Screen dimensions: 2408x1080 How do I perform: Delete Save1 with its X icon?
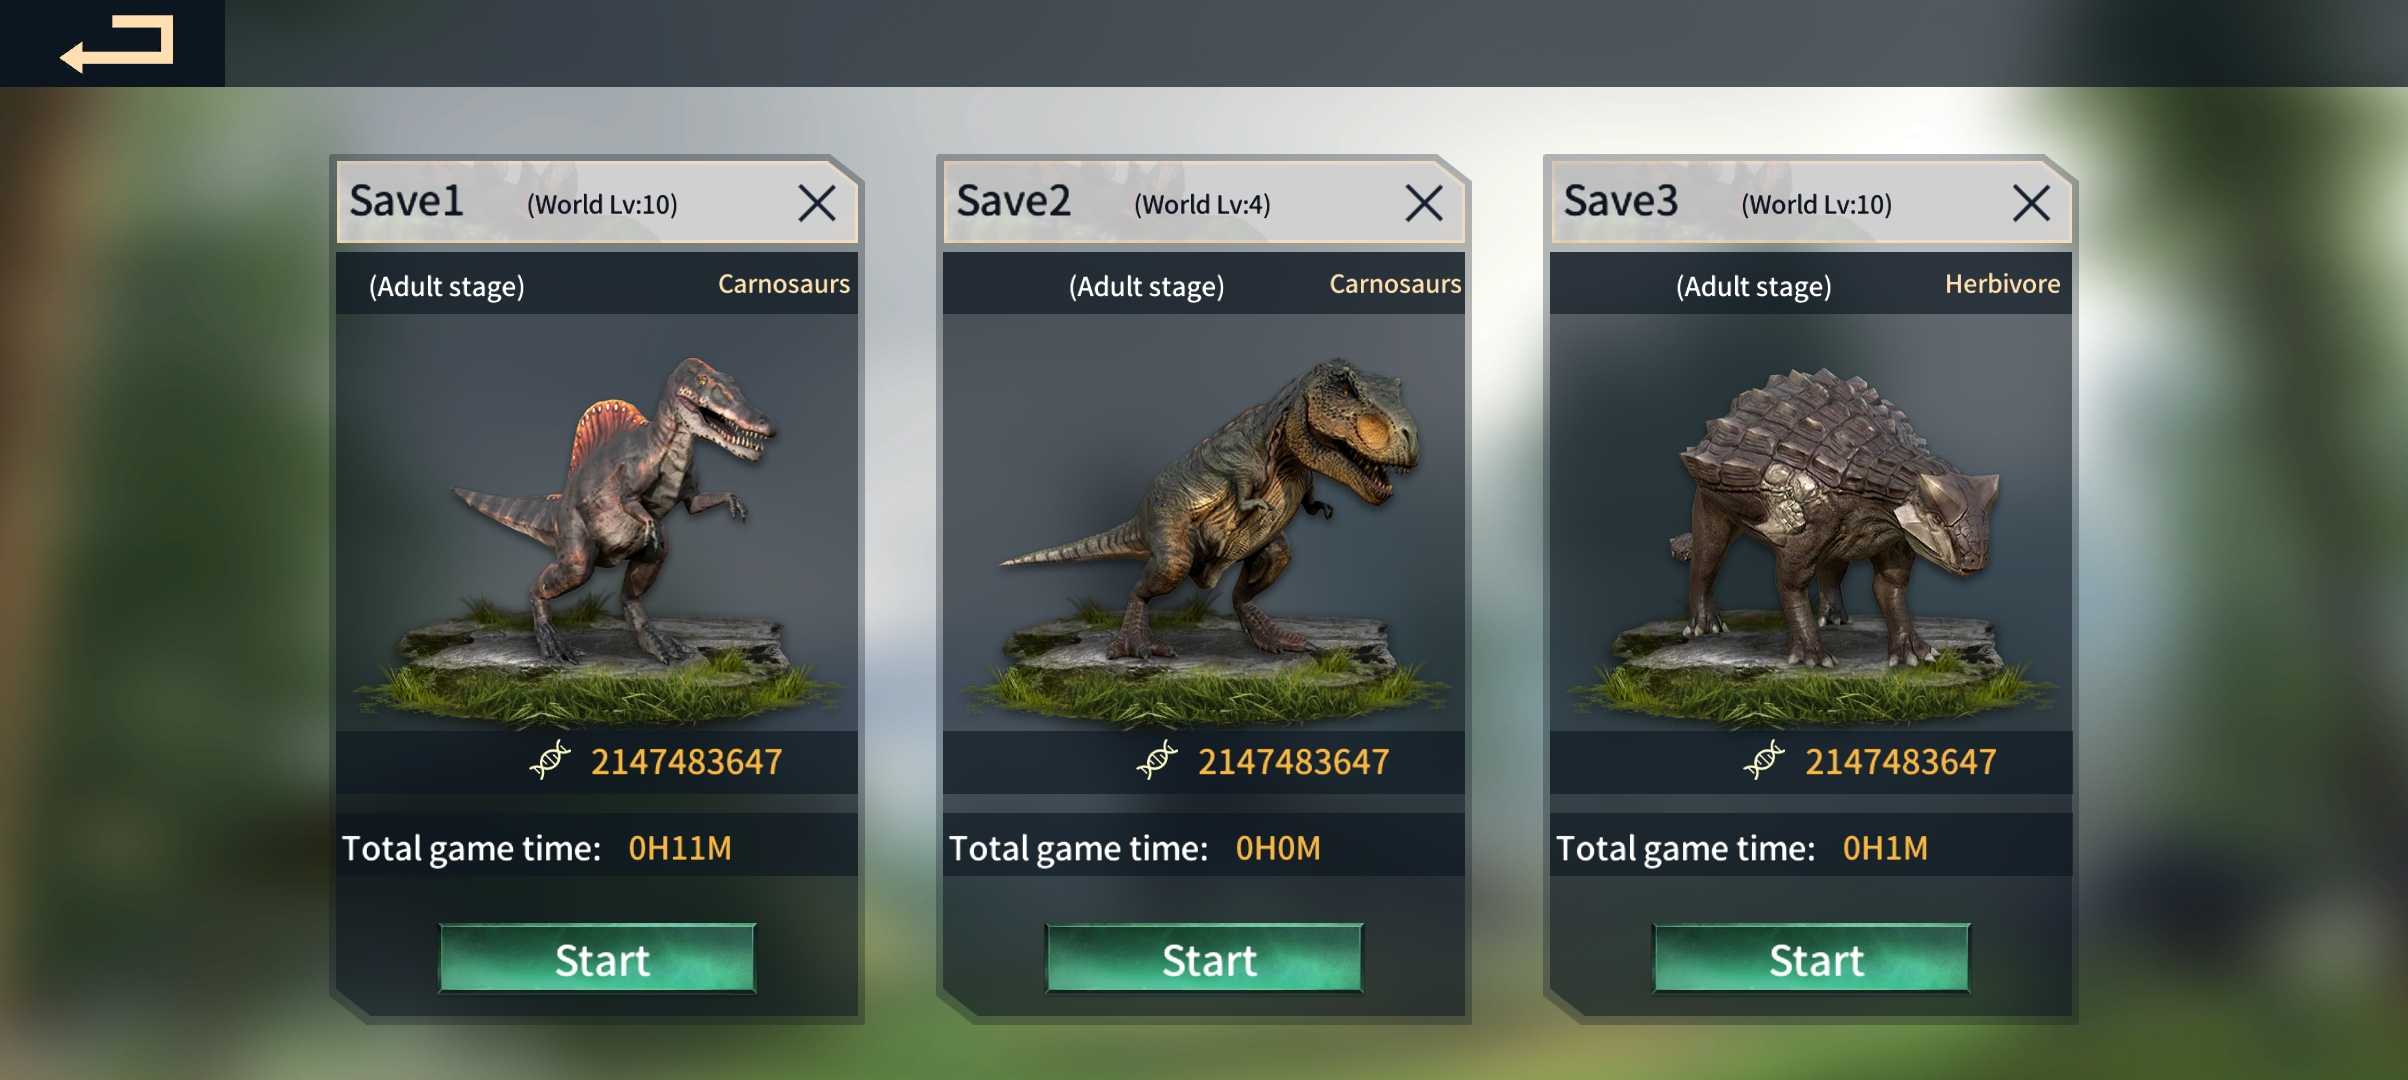click(817, 203)
